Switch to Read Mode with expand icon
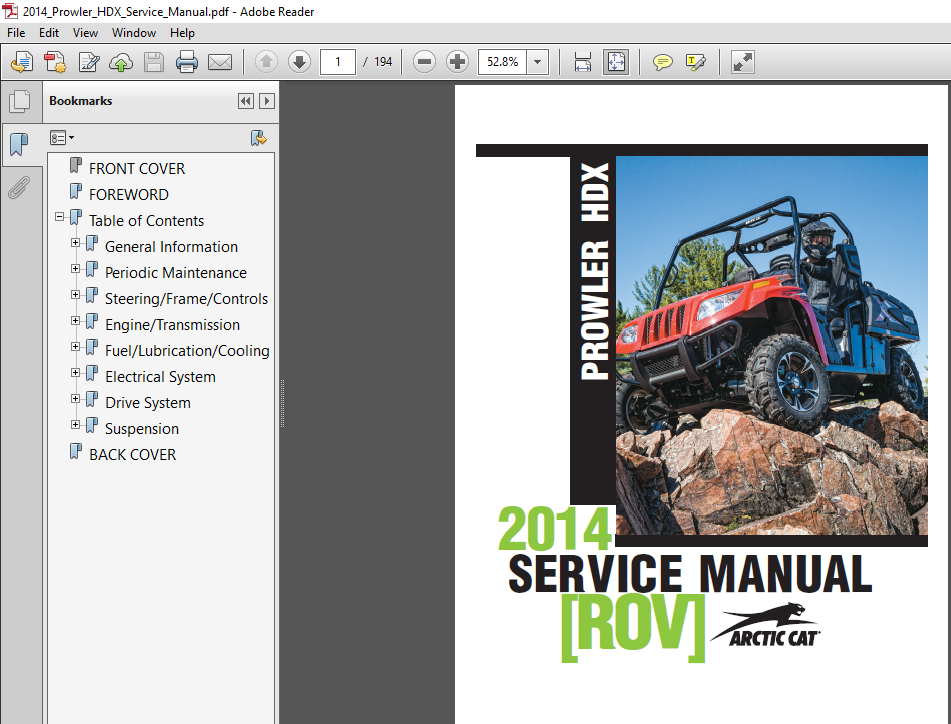 coord(742,62)
